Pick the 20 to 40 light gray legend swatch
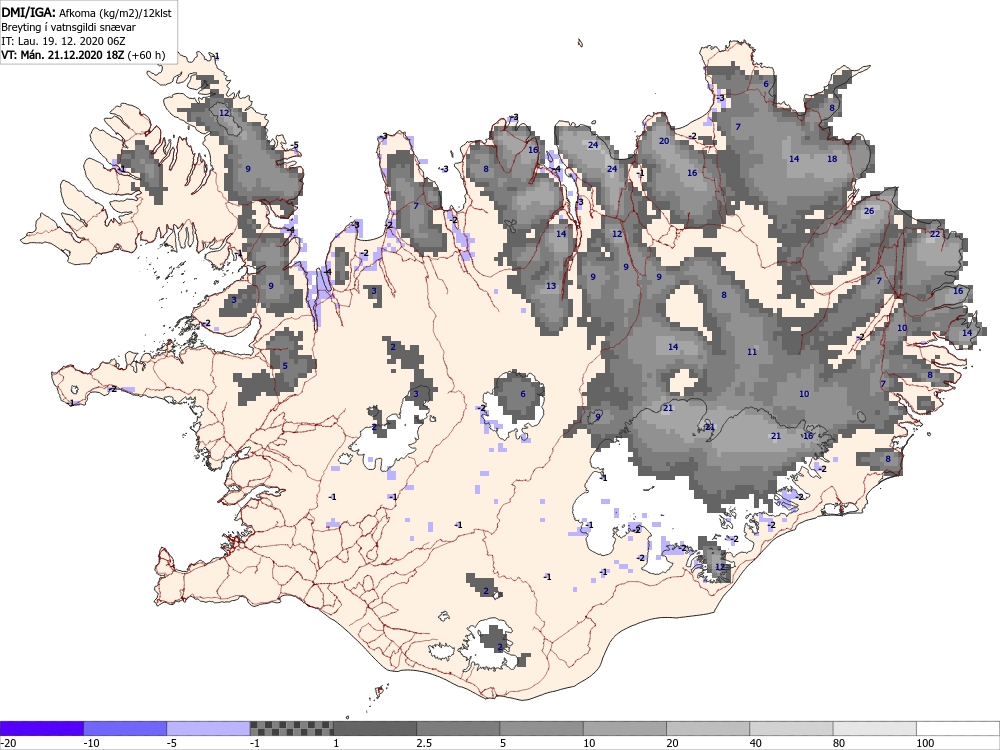The height and width of the screenshot is (750, 1000). [x=708, y=728]
